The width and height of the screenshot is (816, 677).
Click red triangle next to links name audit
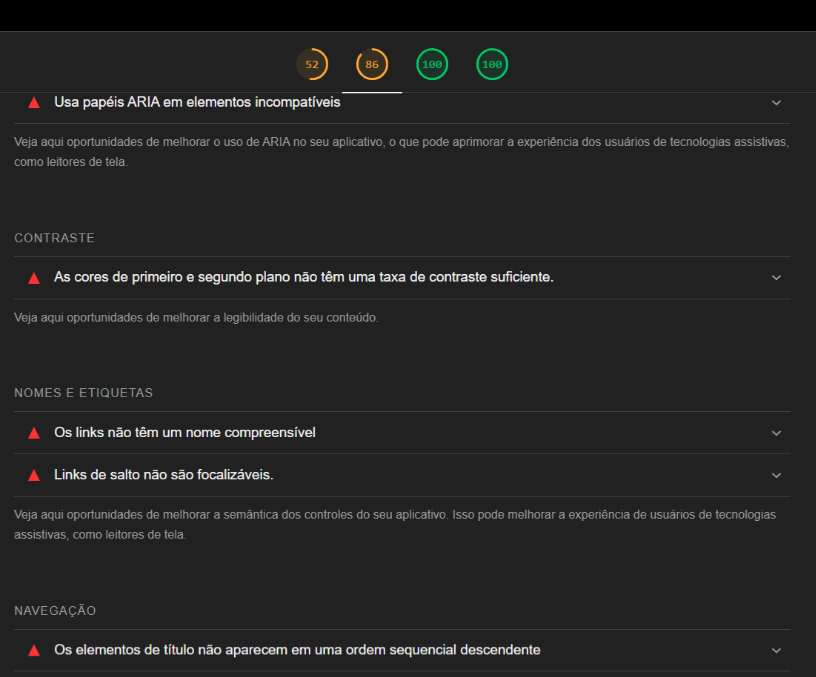pos(34,433)
